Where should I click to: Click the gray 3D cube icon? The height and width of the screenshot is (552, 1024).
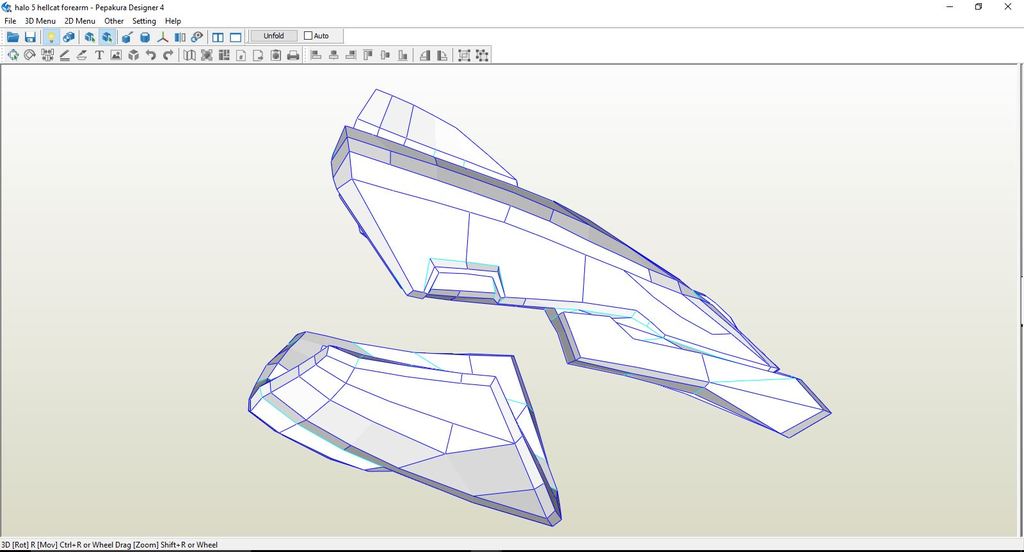pyautogui.click(x=134, y=56)
